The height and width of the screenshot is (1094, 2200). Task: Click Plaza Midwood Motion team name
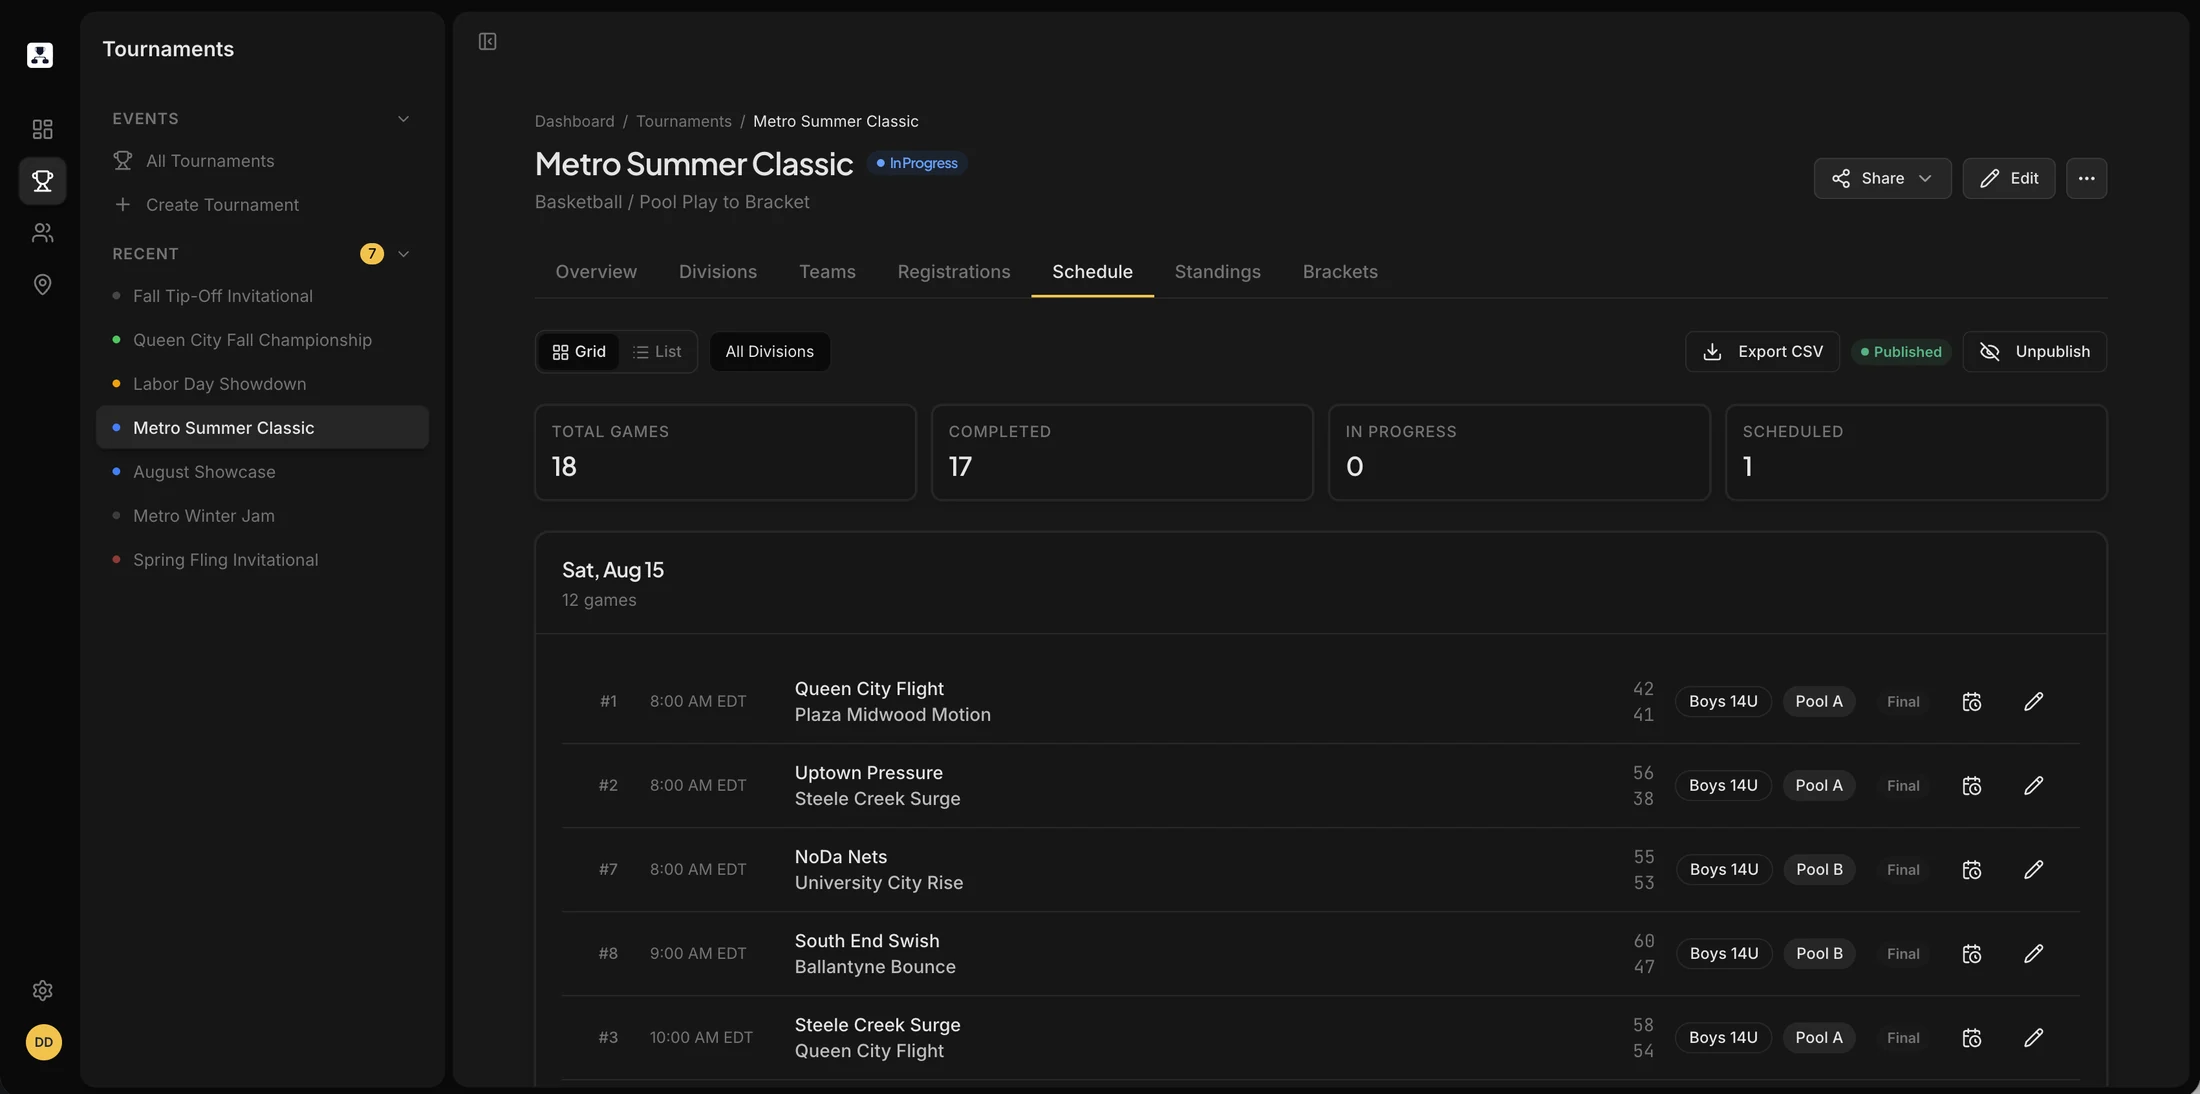pos(893,715)
